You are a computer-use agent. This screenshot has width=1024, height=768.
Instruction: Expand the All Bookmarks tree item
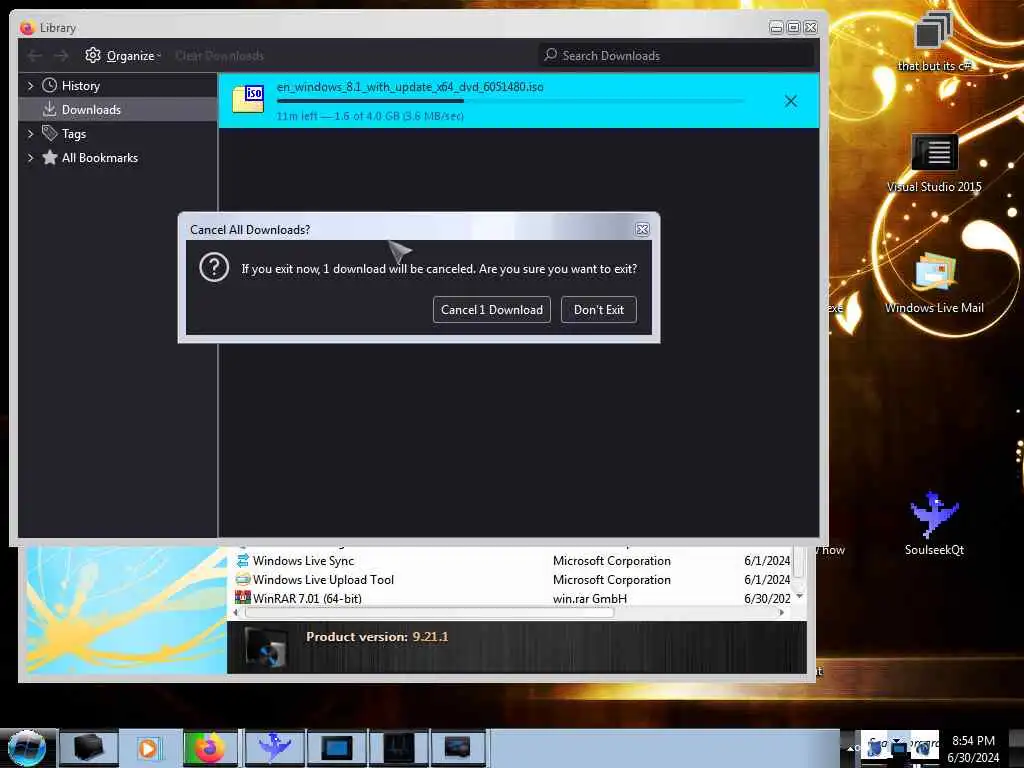tap(30, 158)
